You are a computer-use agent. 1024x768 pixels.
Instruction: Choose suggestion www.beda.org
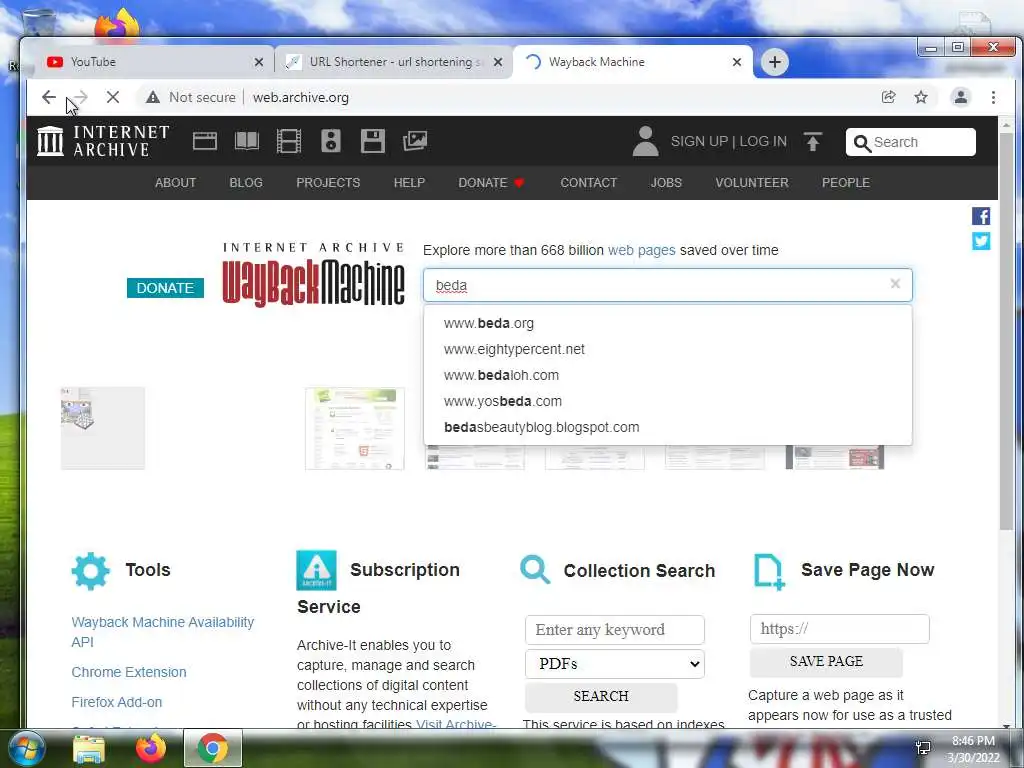667,323
